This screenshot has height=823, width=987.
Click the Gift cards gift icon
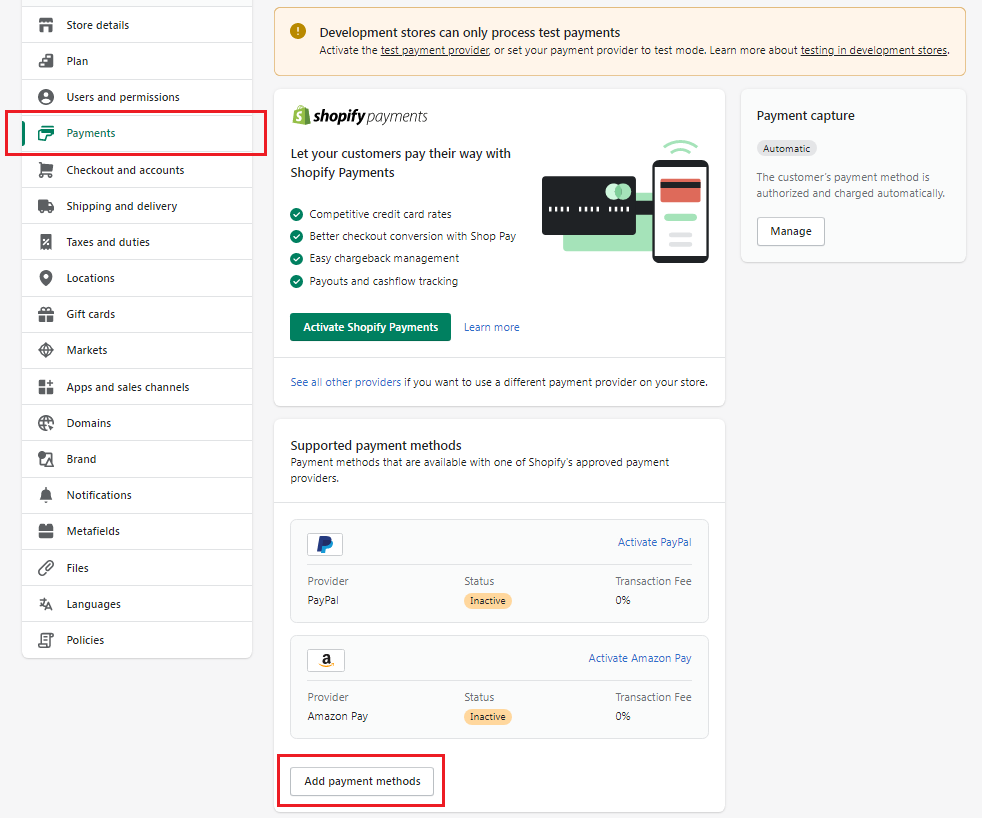tap(46, 314)
